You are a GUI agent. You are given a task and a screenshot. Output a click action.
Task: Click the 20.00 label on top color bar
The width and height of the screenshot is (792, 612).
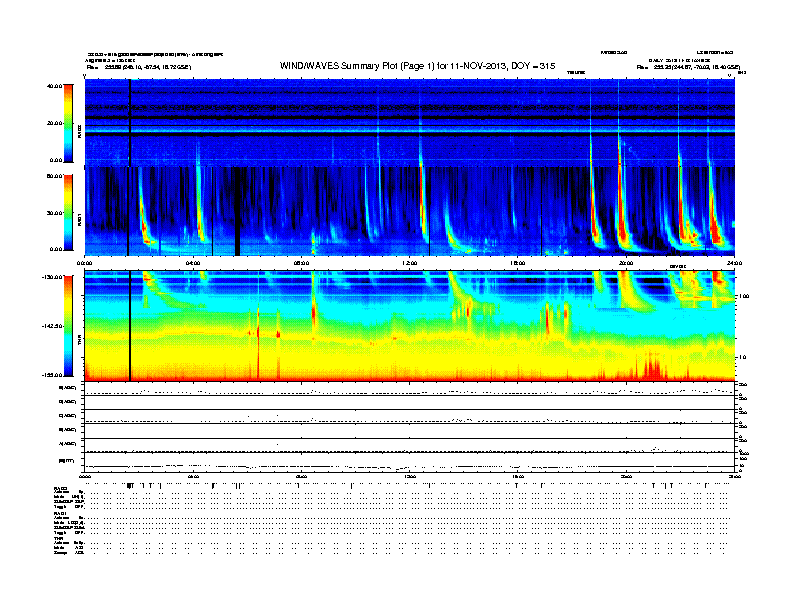click(x=55, y=123)
